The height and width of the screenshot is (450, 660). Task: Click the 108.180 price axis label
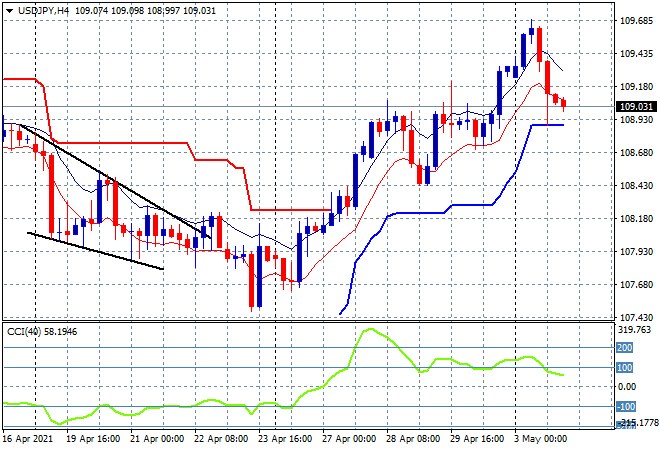pyautogui.click(x=636, y=218)
